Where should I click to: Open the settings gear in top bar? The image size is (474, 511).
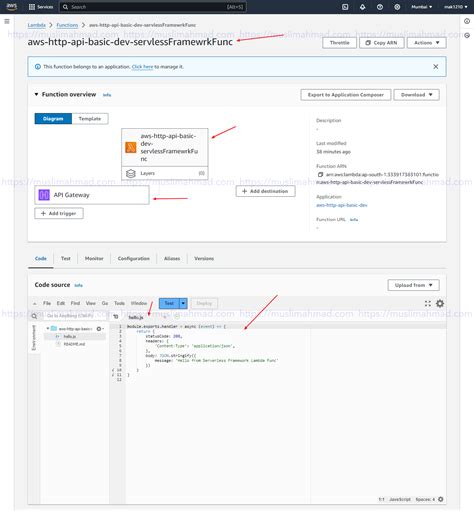tap(397, 7)
